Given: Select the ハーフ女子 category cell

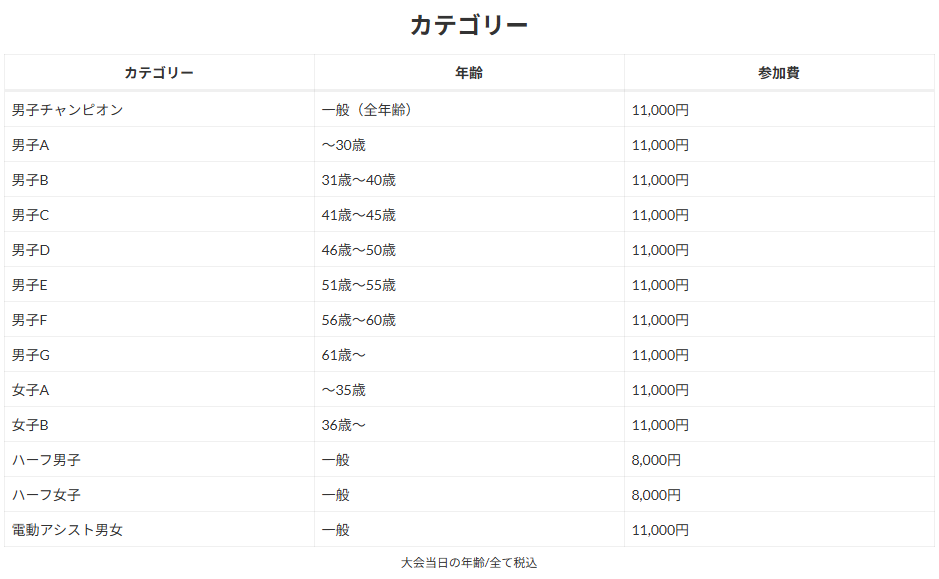Looking at the screenshot, I should [x=46, y=495].
